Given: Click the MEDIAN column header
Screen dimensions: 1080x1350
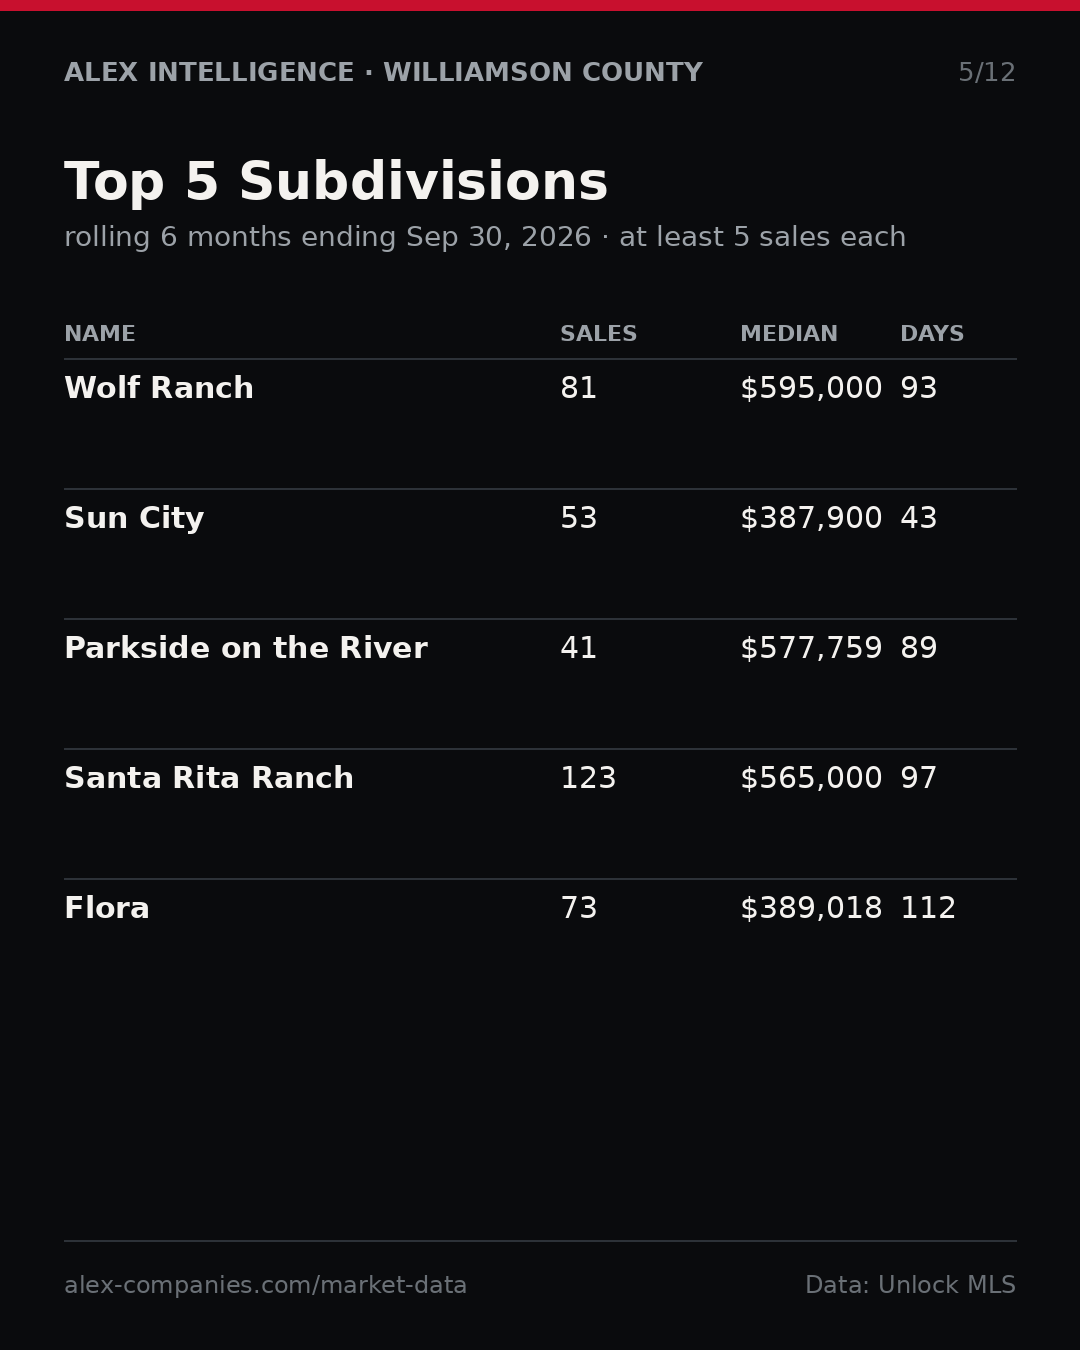Looking at the screenshot, I should click(789, 334).
